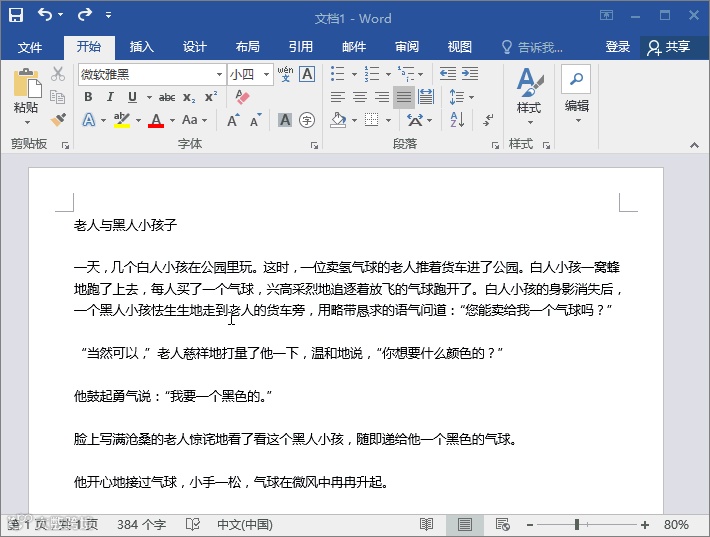
Task: Open the Font dialog launcher
Action: coord(314,145)
